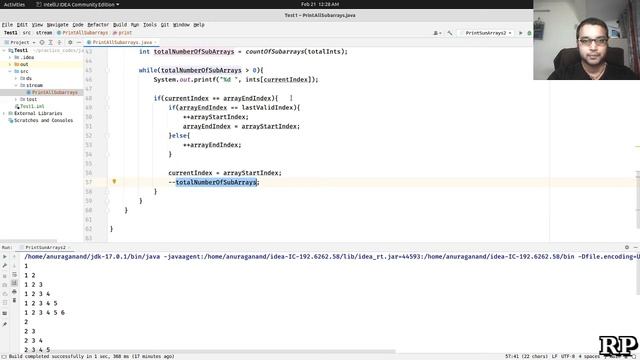Open the Navigate menu

click(x=58, y=25)
